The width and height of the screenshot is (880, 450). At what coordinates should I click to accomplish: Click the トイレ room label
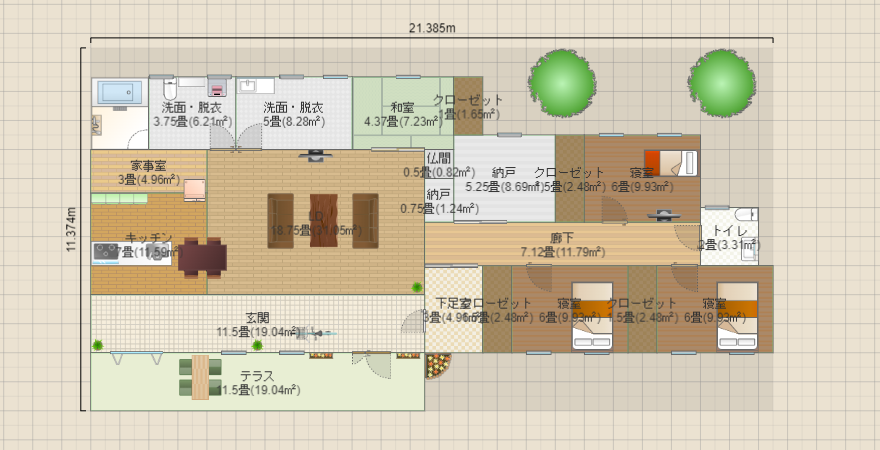point(729,237)
